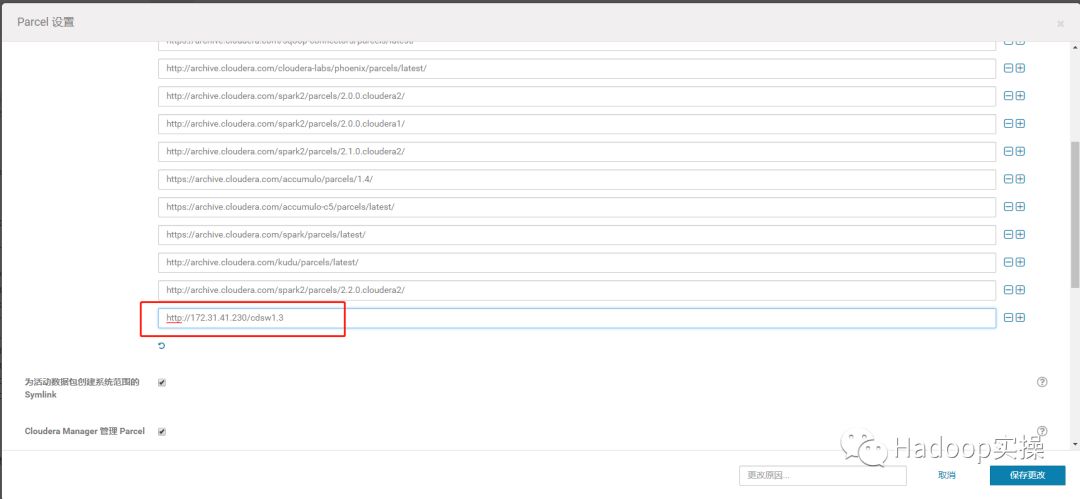Focus the phoenix parcels URL field

point(577,69)
